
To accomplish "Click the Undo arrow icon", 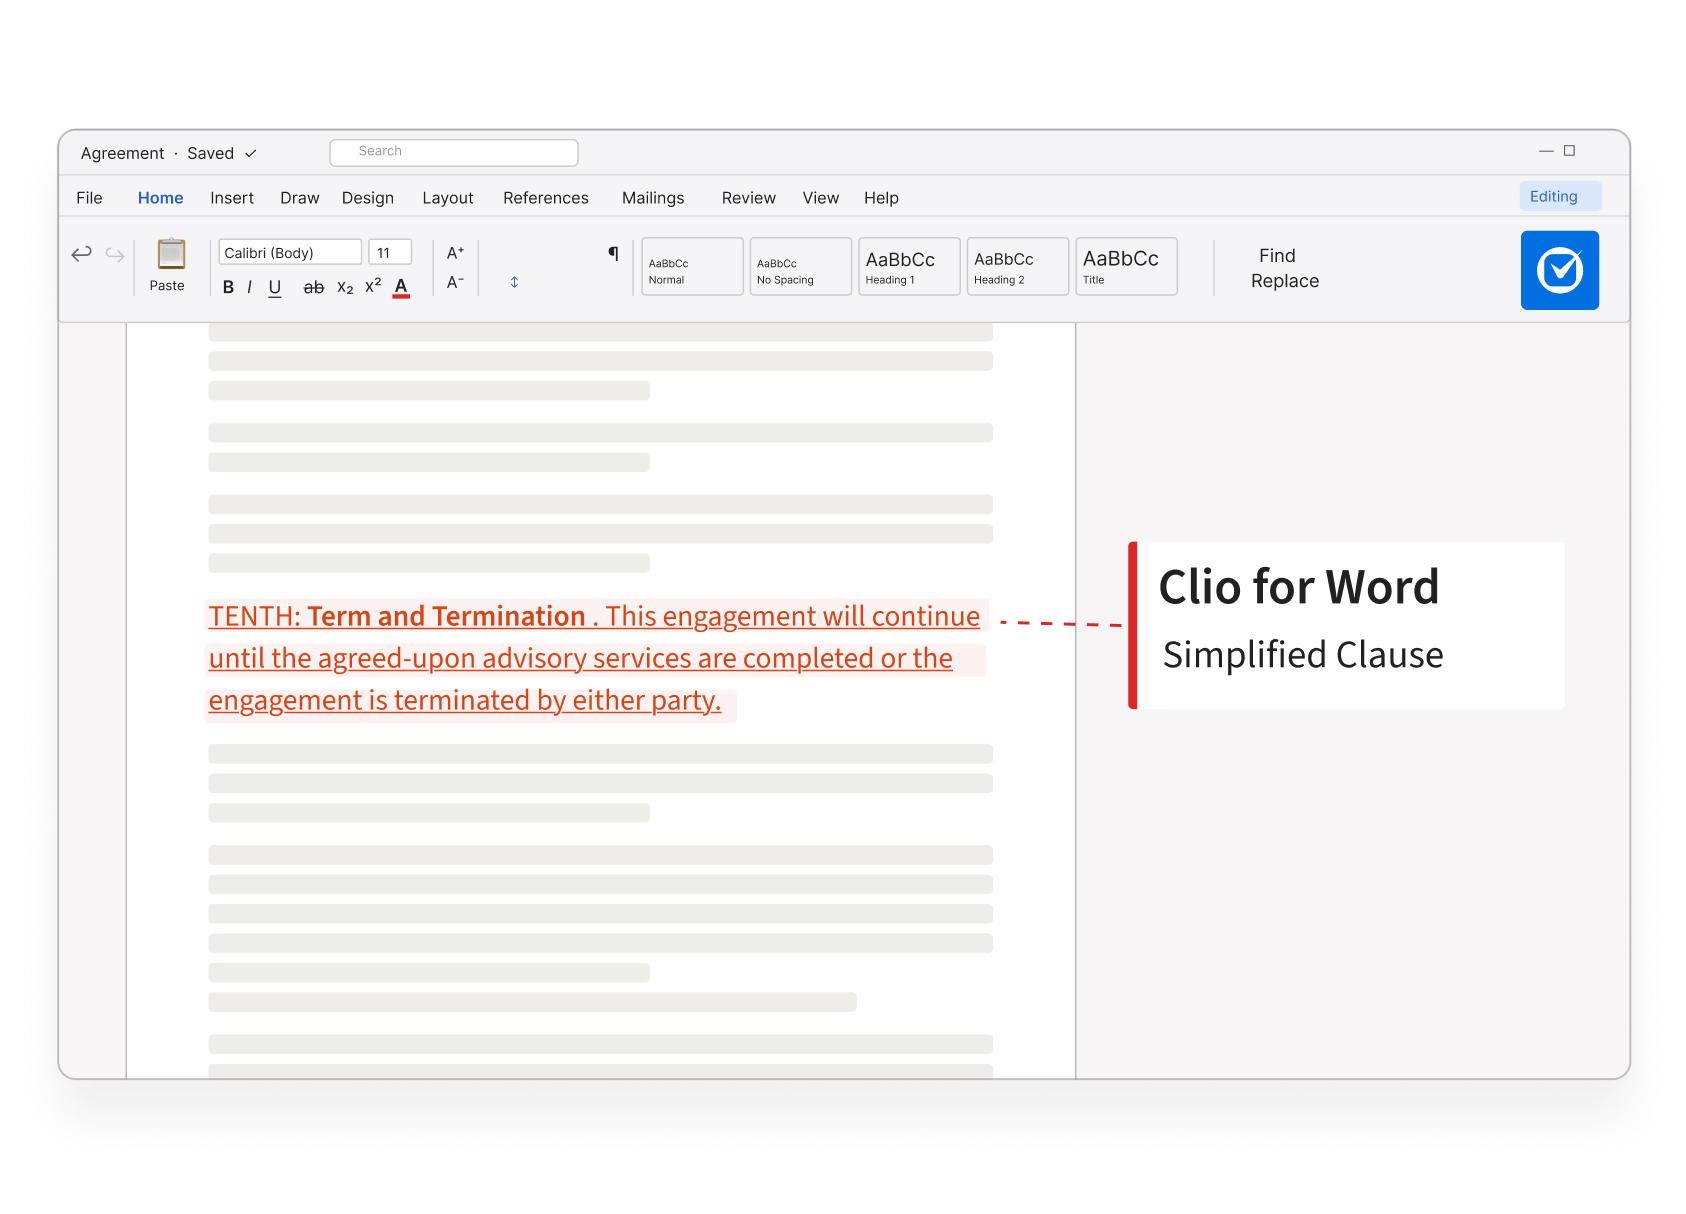I will click(x=81, y=254).
